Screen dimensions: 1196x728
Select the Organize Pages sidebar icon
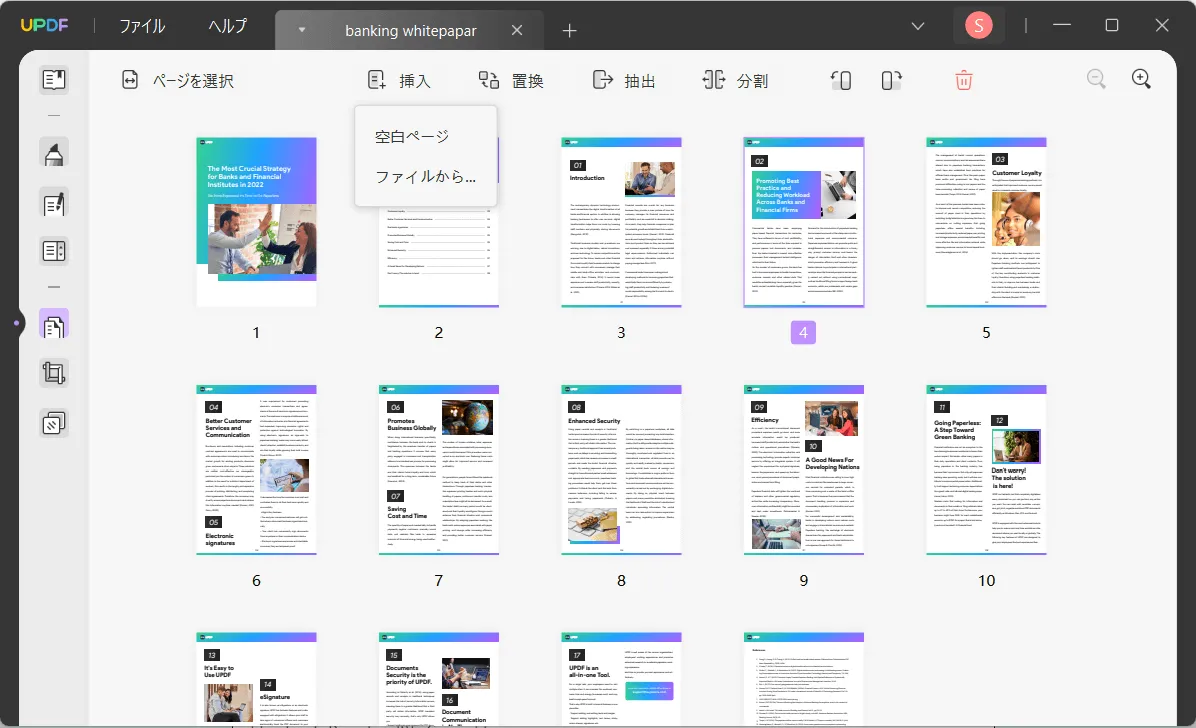point(53,325)
